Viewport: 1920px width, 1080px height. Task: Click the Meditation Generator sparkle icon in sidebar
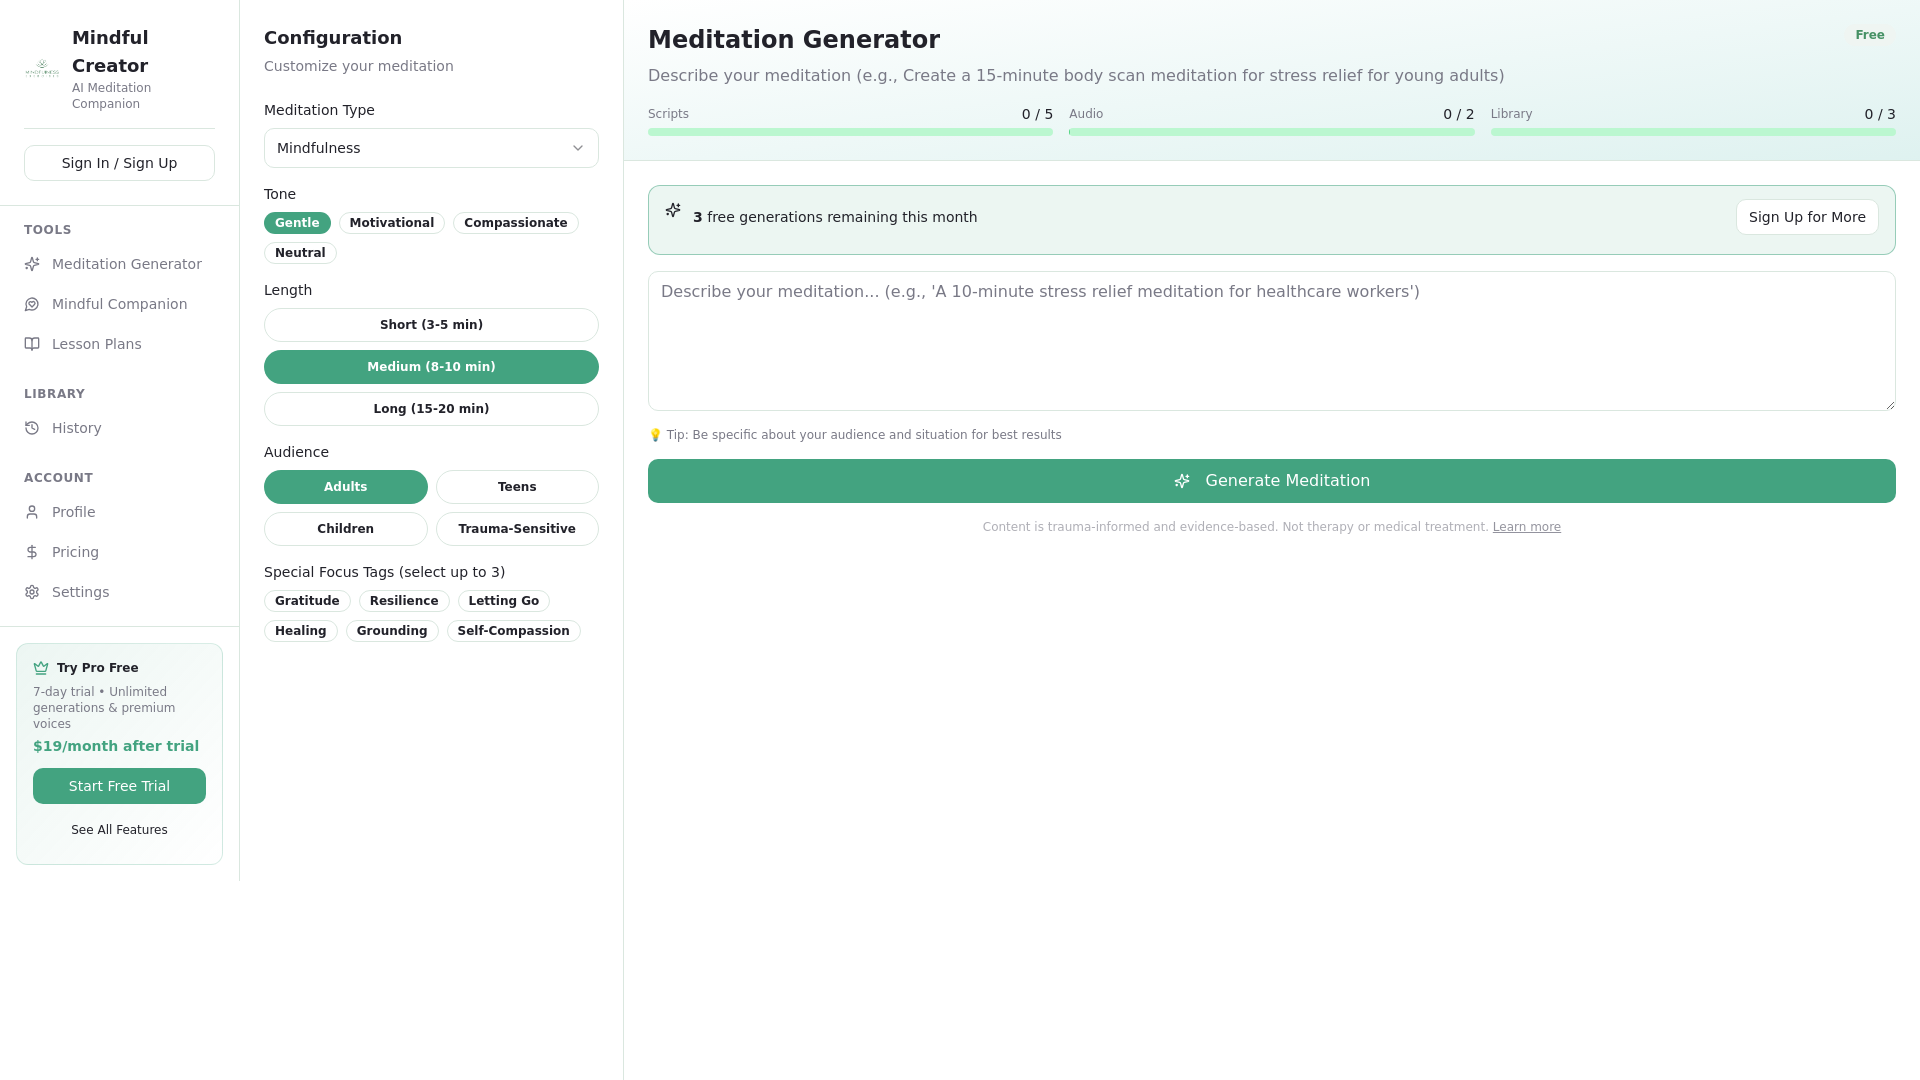(32, 264)
